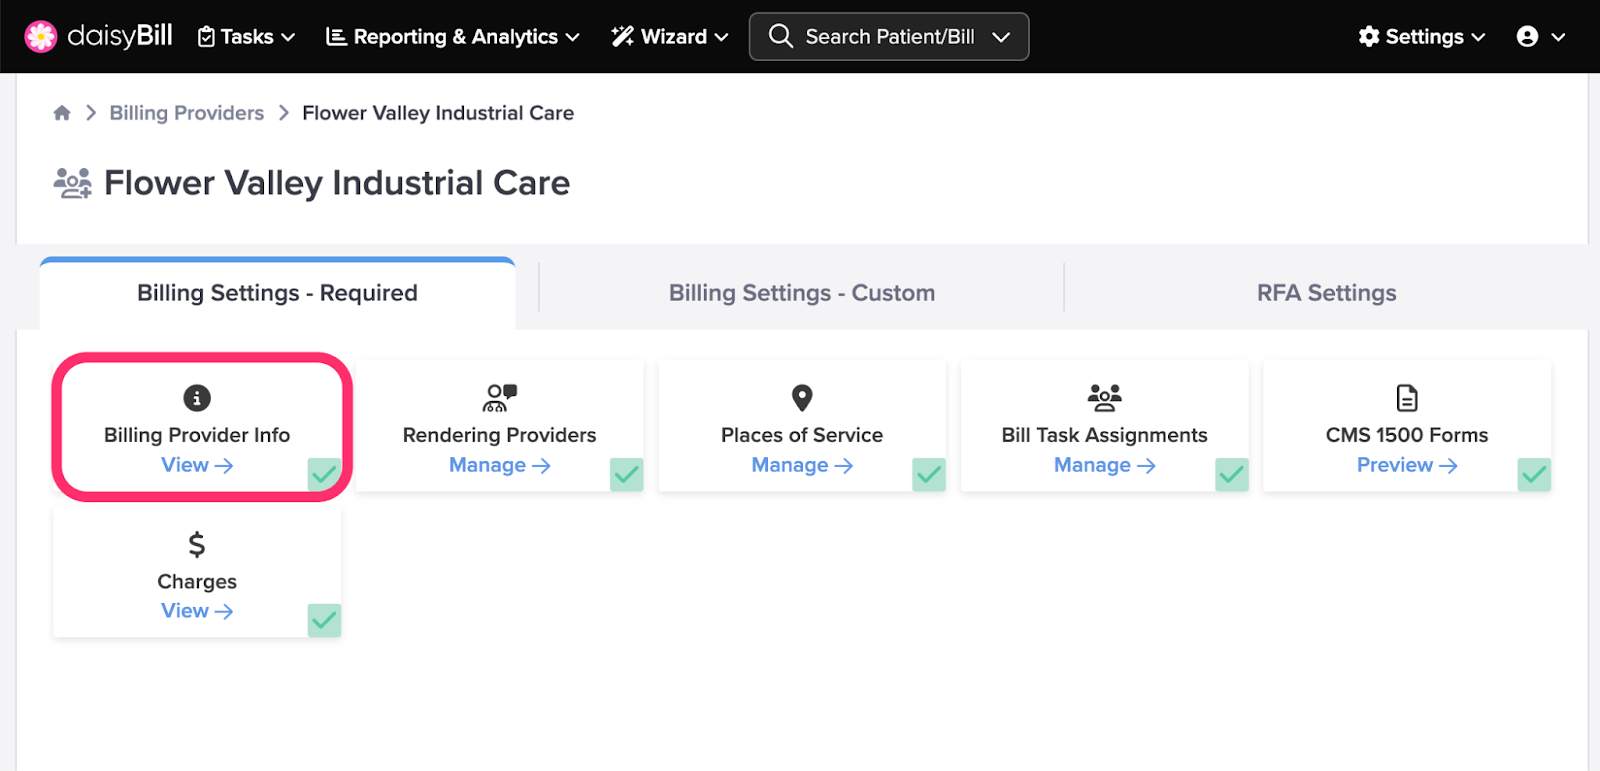
Task: Click Flower Valley Industrial Care breadcrumb
Action: point(438,113)
